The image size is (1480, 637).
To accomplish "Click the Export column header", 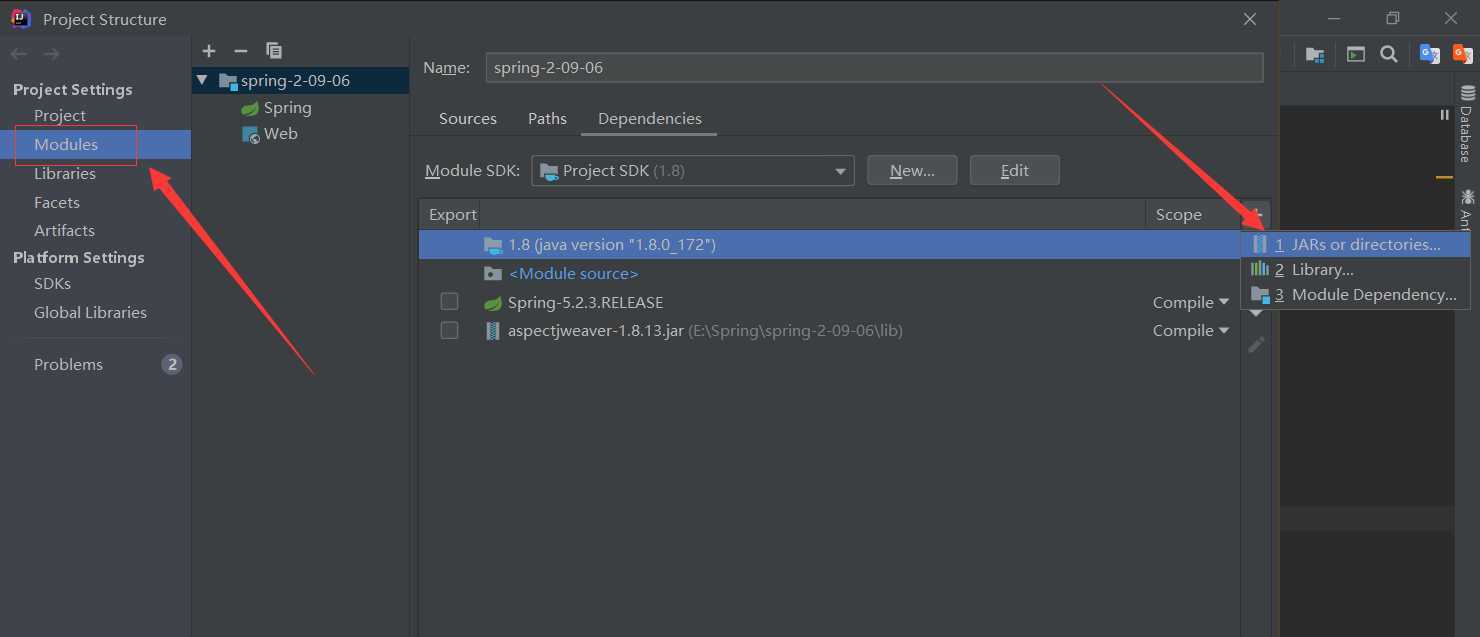I will click(452, 215).
